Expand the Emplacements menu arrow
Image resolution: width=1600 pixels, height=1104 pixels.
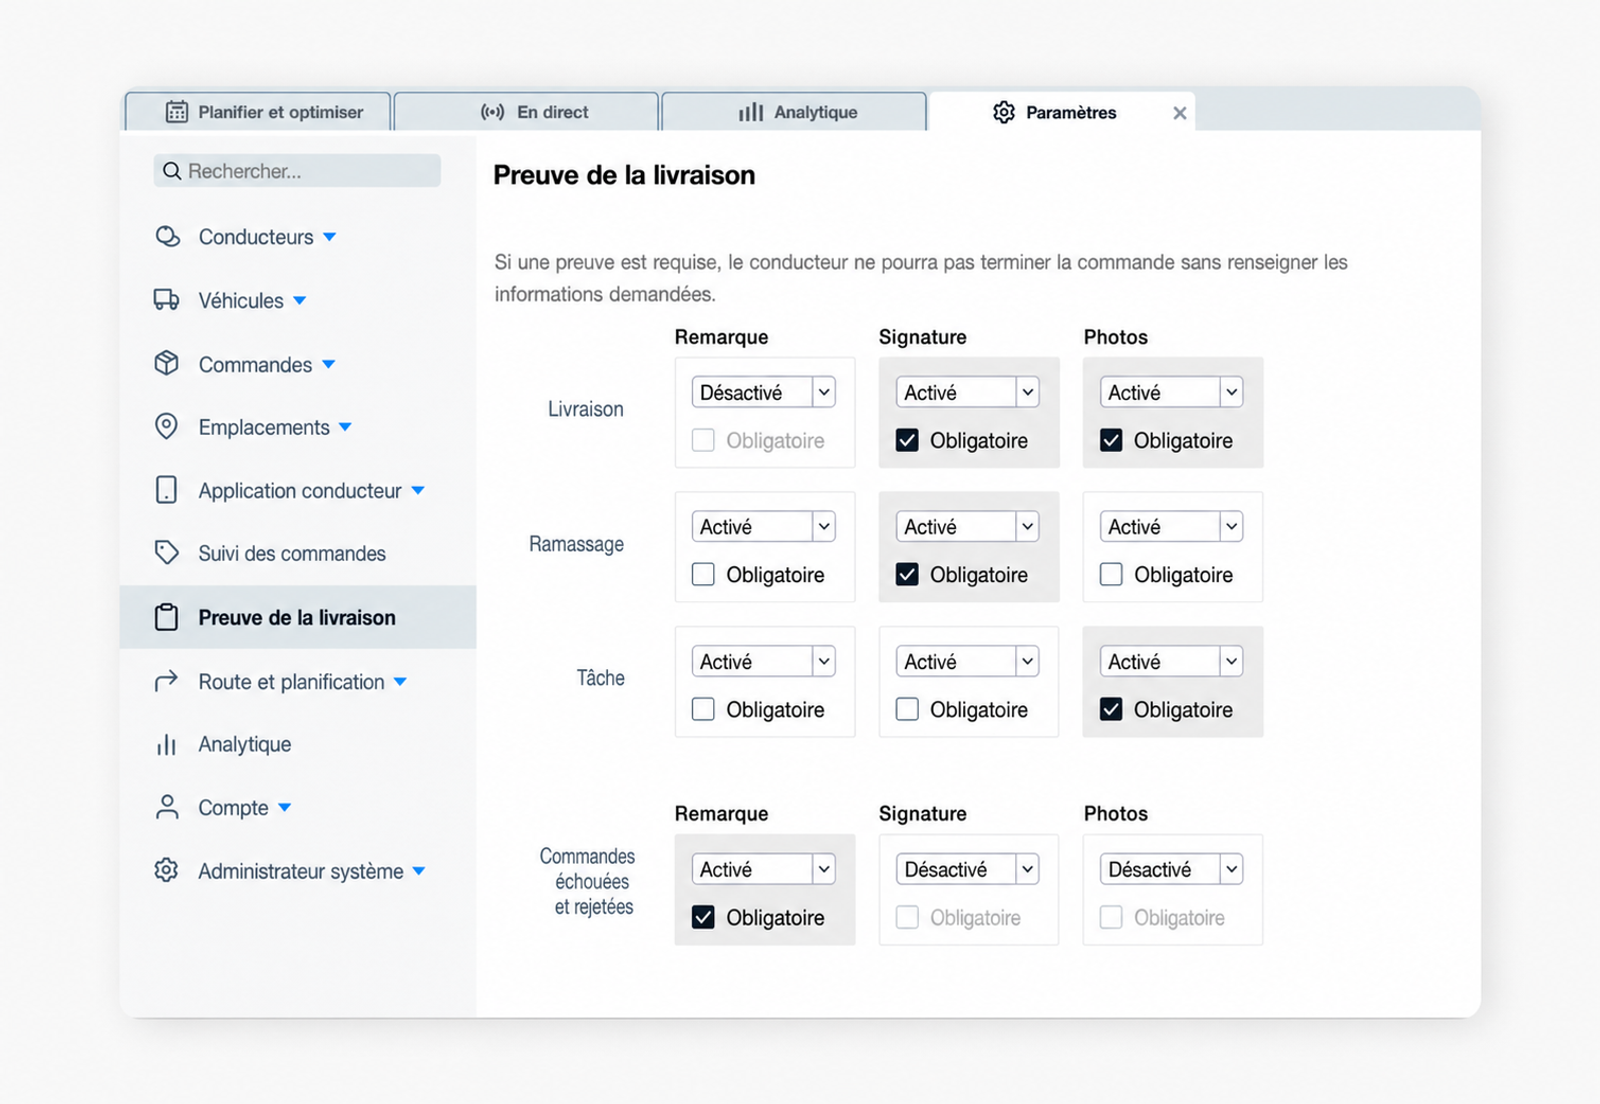[345, 427]
